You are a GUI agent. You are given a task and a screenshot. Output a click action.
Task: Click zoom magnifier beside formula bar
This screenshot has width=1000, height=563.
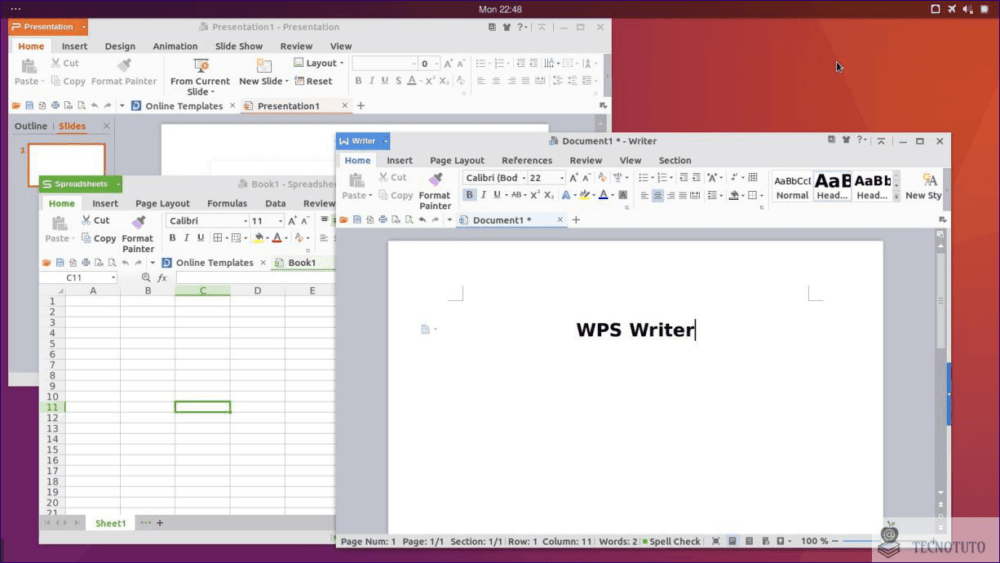146,277
